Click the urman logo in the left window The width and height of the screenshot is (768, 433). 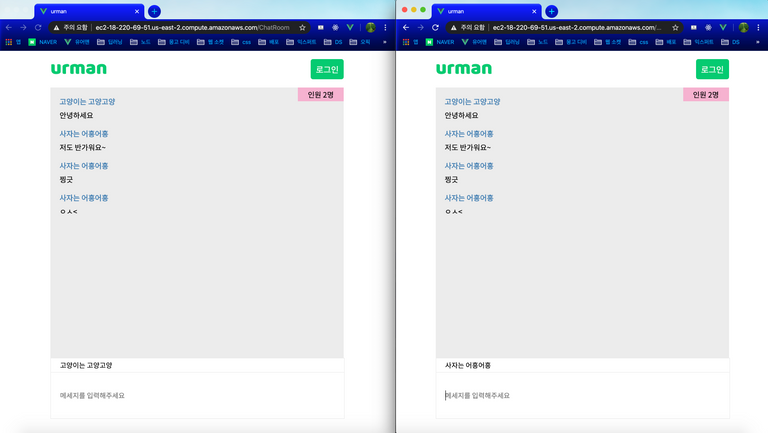pyautogui.click(x=78, y=69)
